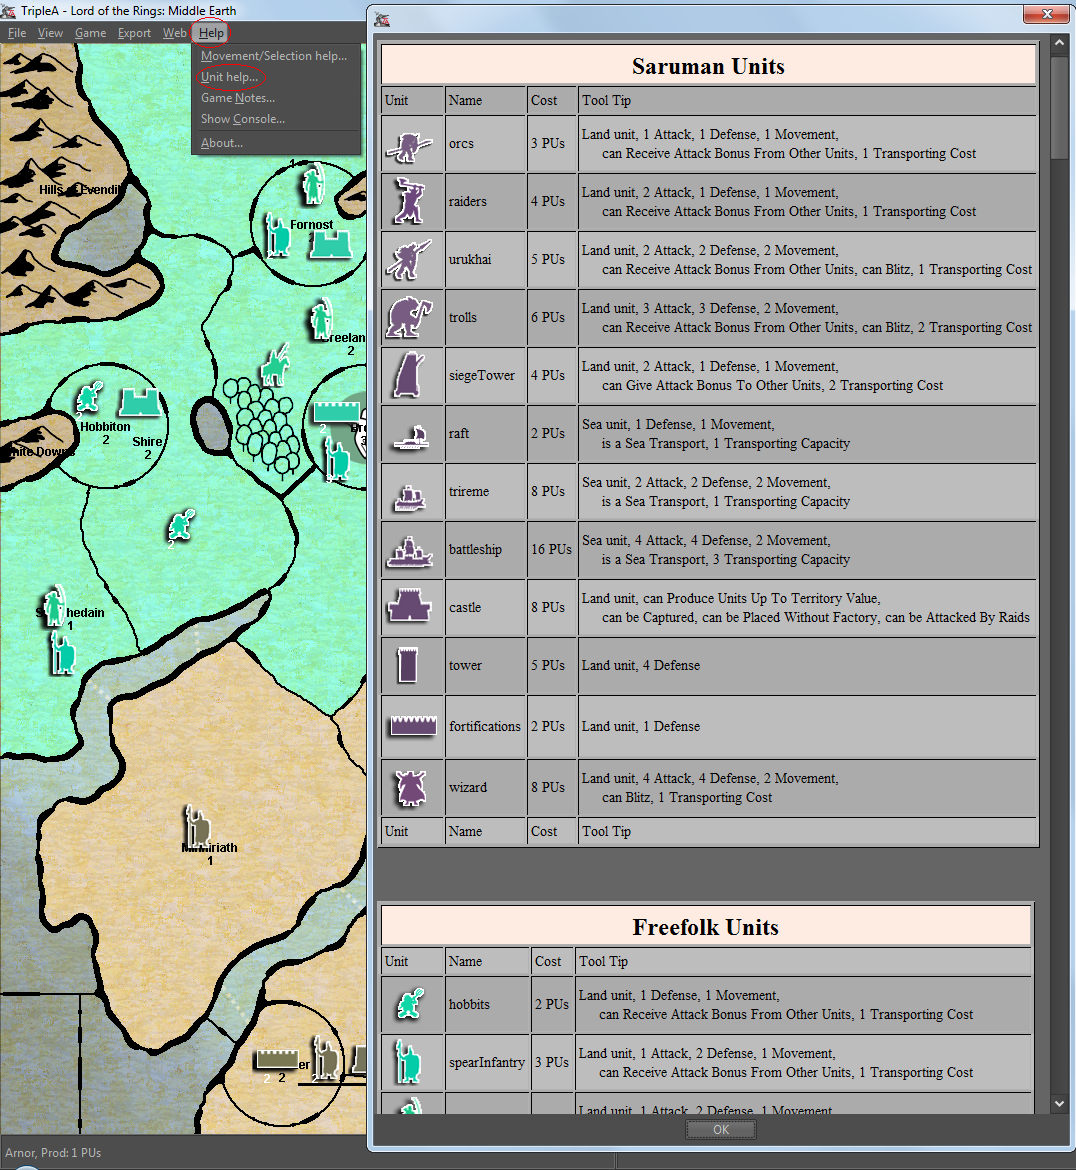Click 'Arnor, Prod: 1 PUs' status bar text
The height and width of the screenshot is (1170, 1076).
pyautogui.click(x=53, y=1153)
